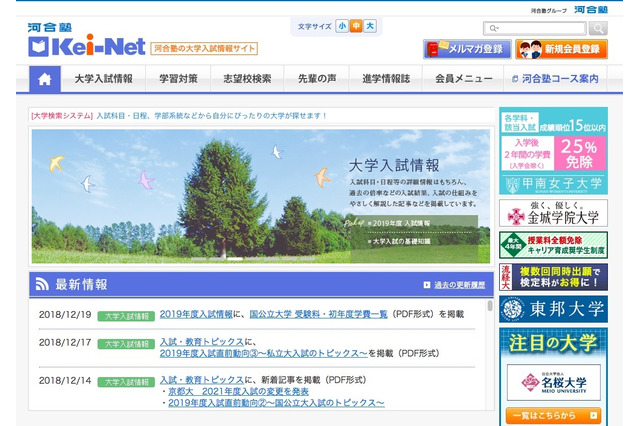
Task: Open the 会員メニュー menu
Action: pos(464,79)
